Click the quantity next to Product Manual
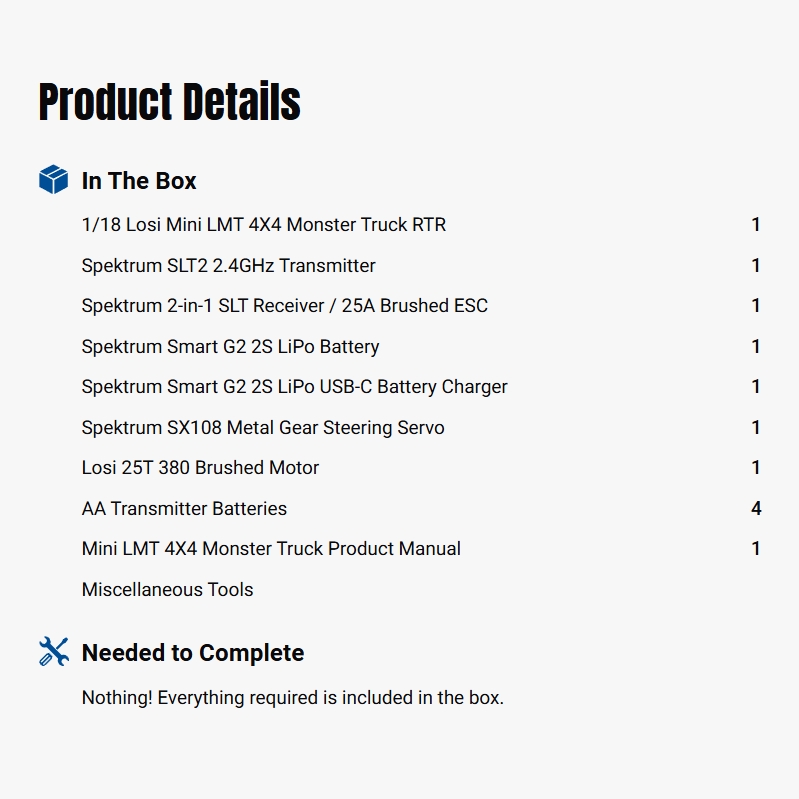 point(756,549)
